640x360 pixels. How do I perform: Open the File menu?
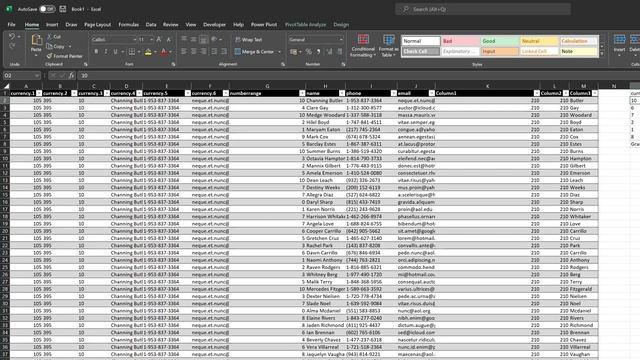(11, 24)
